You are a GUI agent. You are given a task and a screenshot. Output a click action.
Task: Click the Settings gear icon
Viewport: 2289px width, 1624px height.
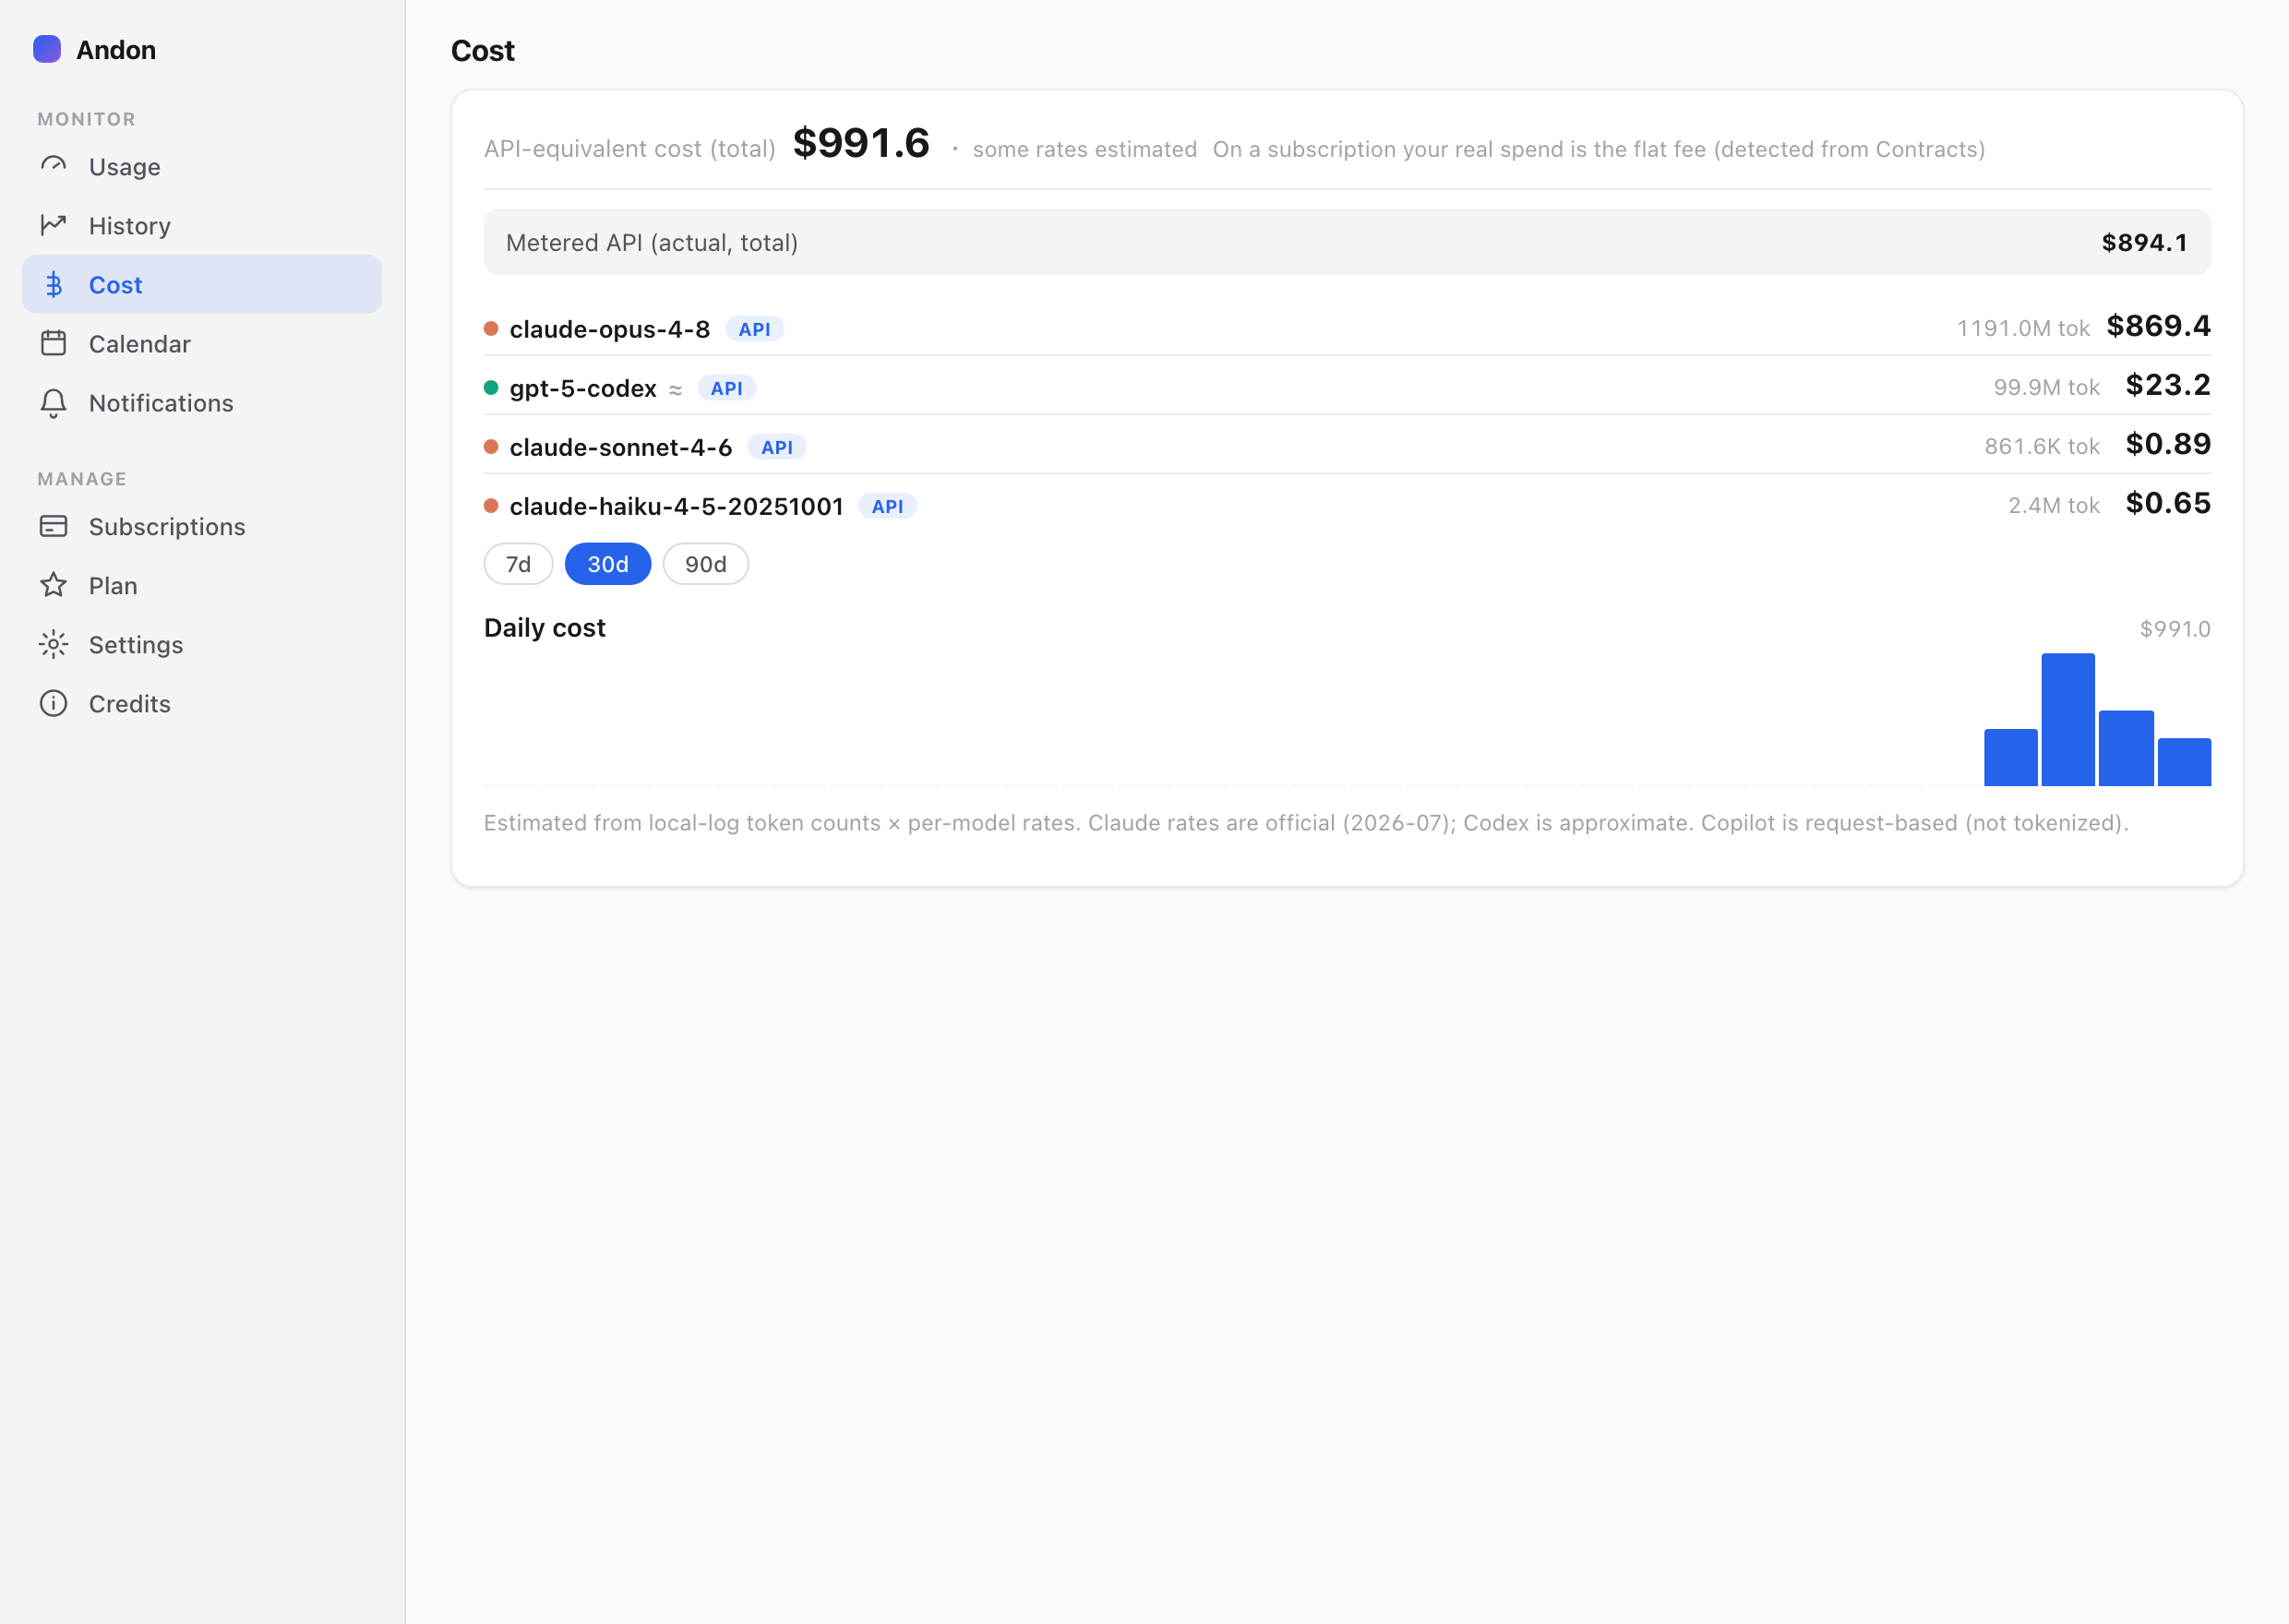[x=54, y=644]
